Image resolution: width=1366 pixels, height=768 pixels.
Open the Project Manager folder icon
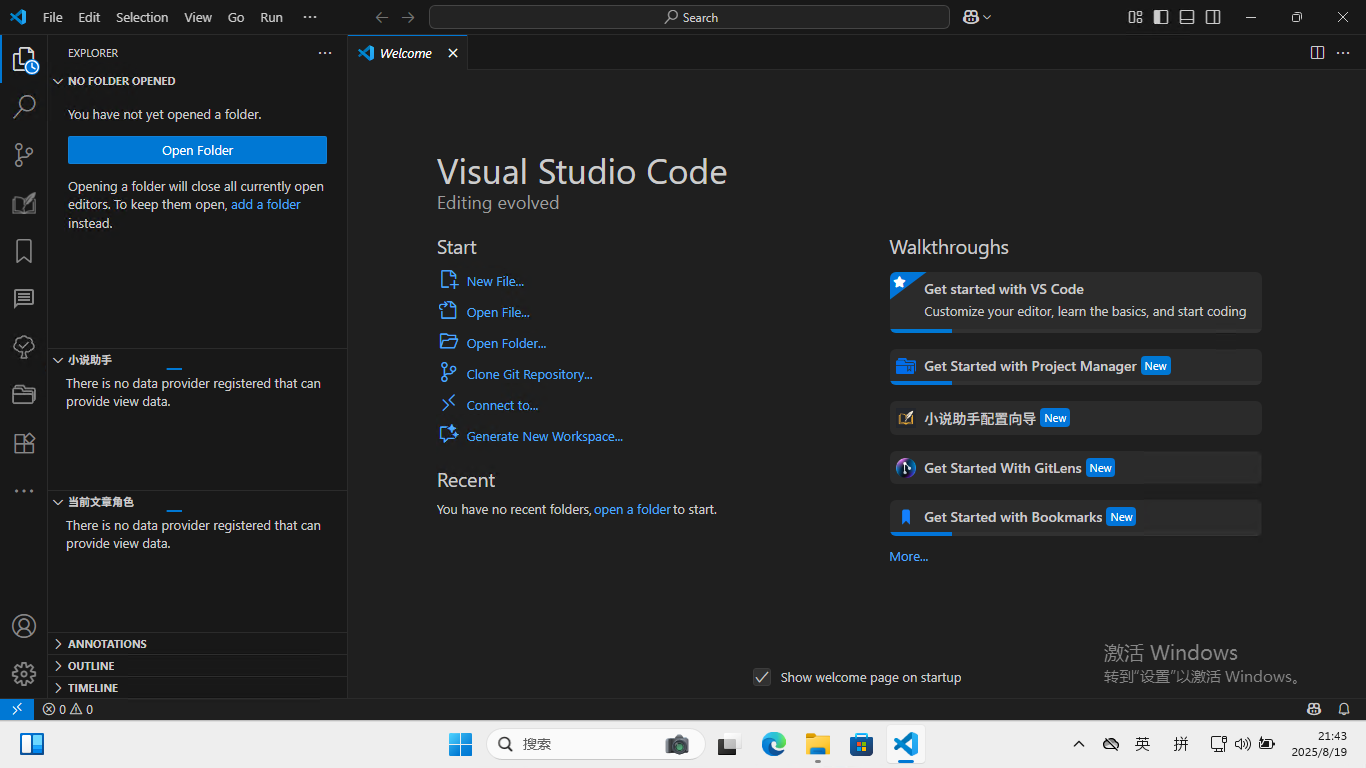point(24,395)
